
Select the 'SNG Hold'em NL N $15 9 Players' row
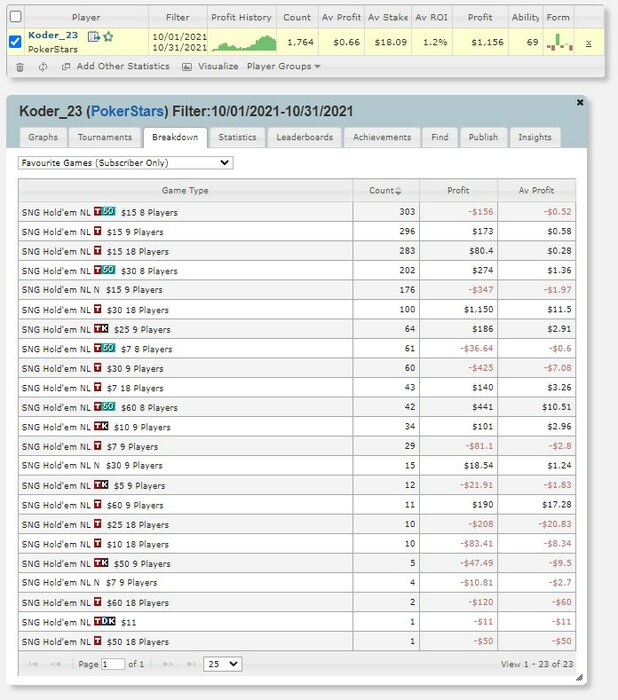[297, 290]
